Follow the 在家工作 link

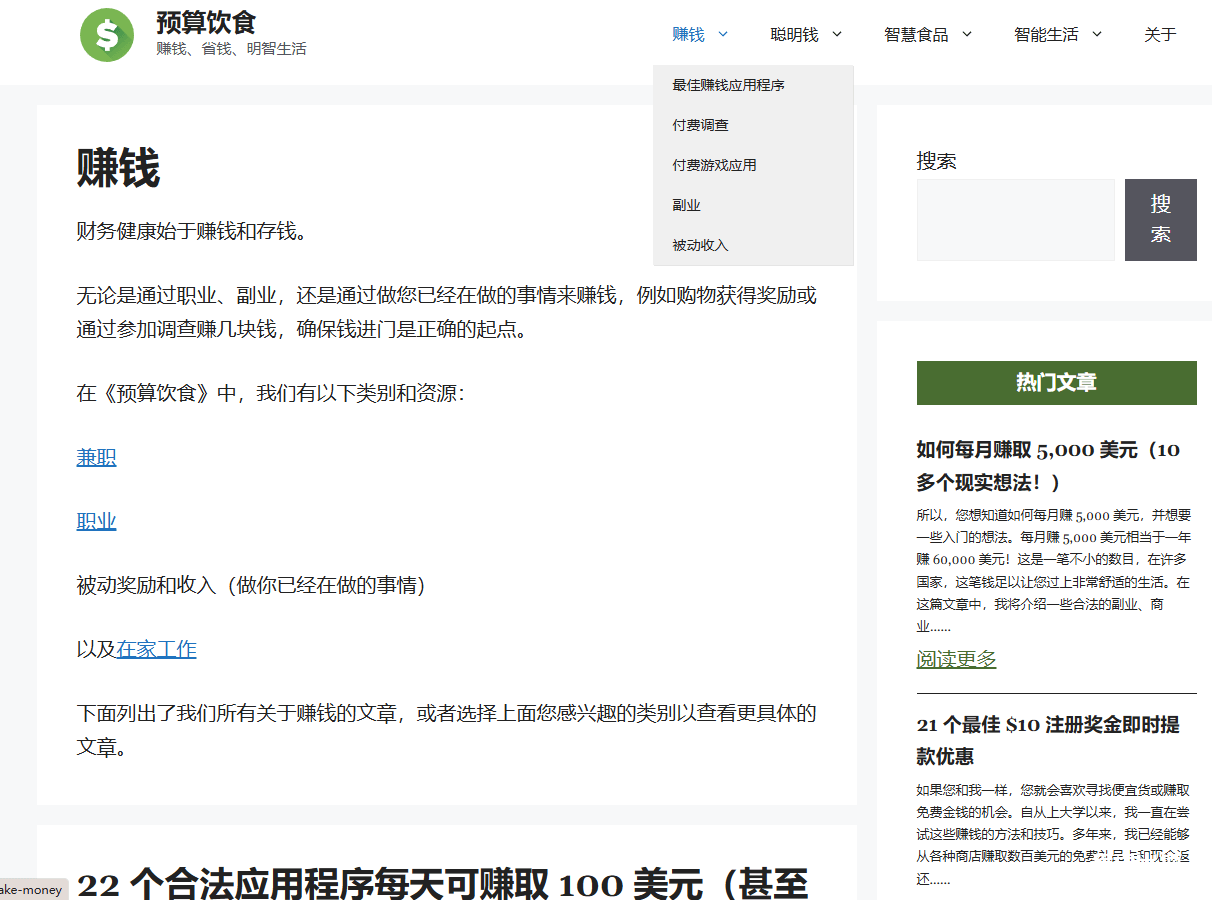[x=157, y=650]
